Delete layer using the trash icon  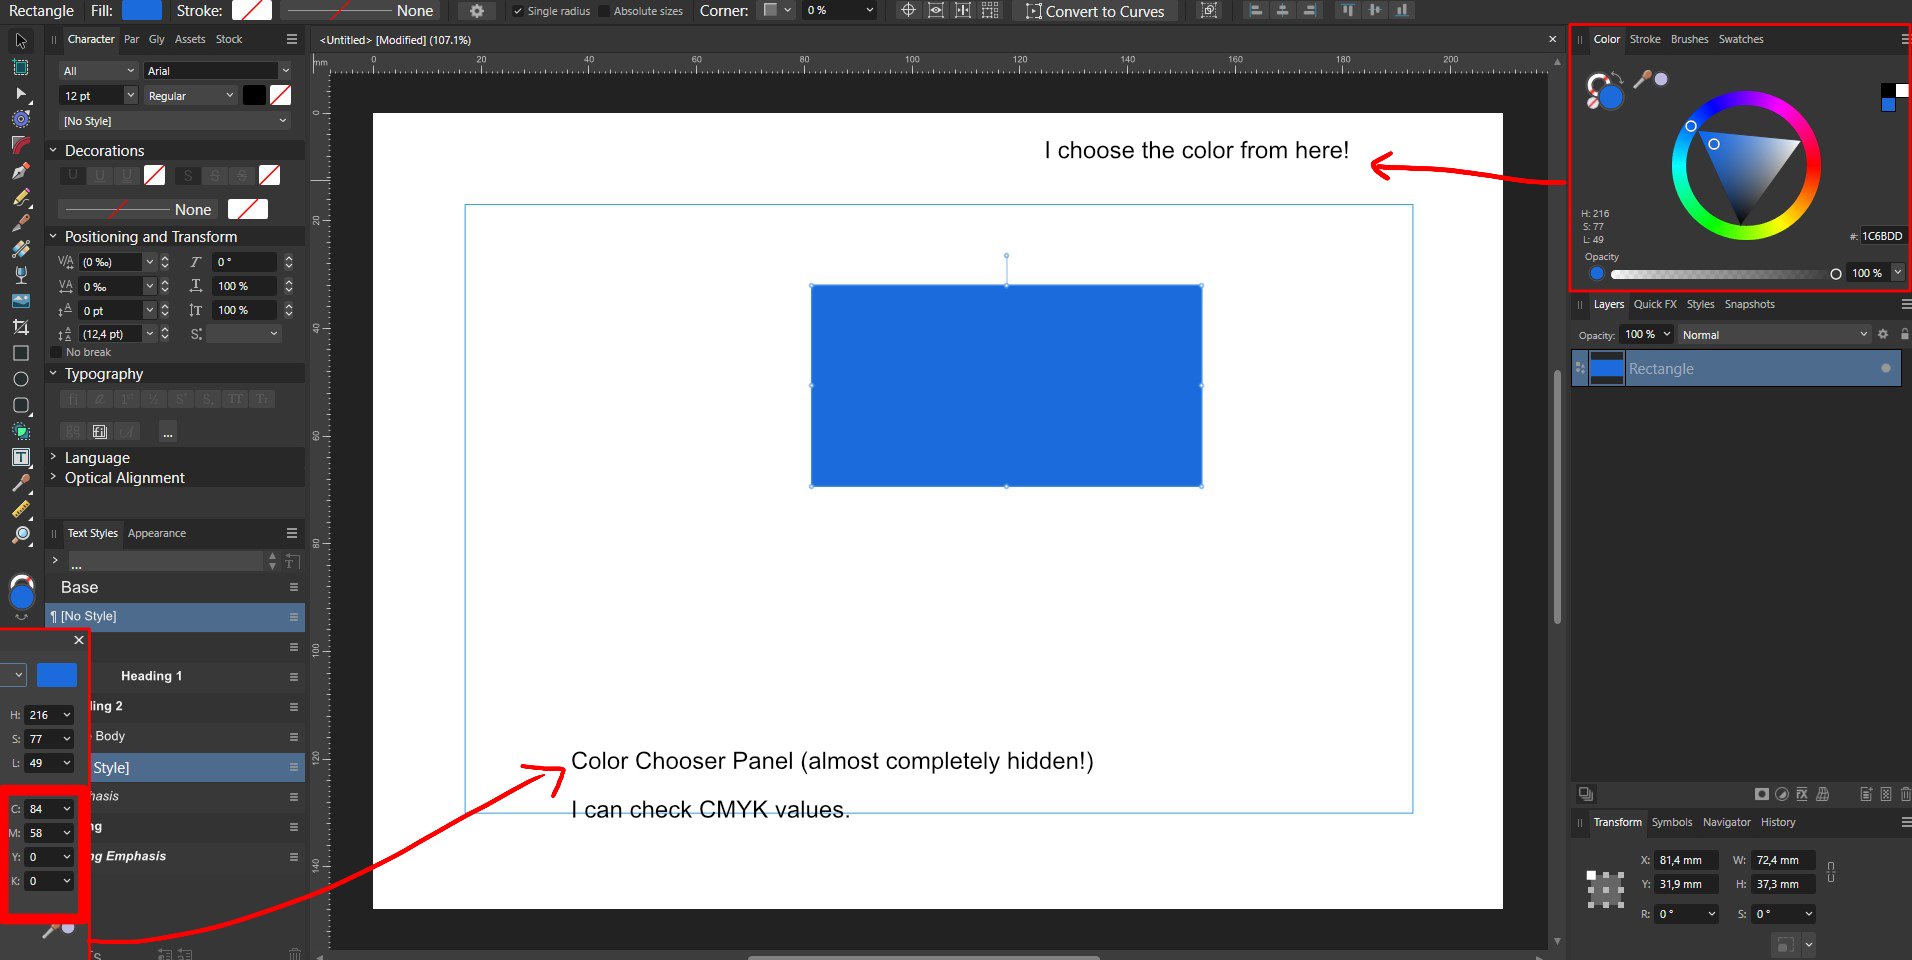pos(1905,794)
